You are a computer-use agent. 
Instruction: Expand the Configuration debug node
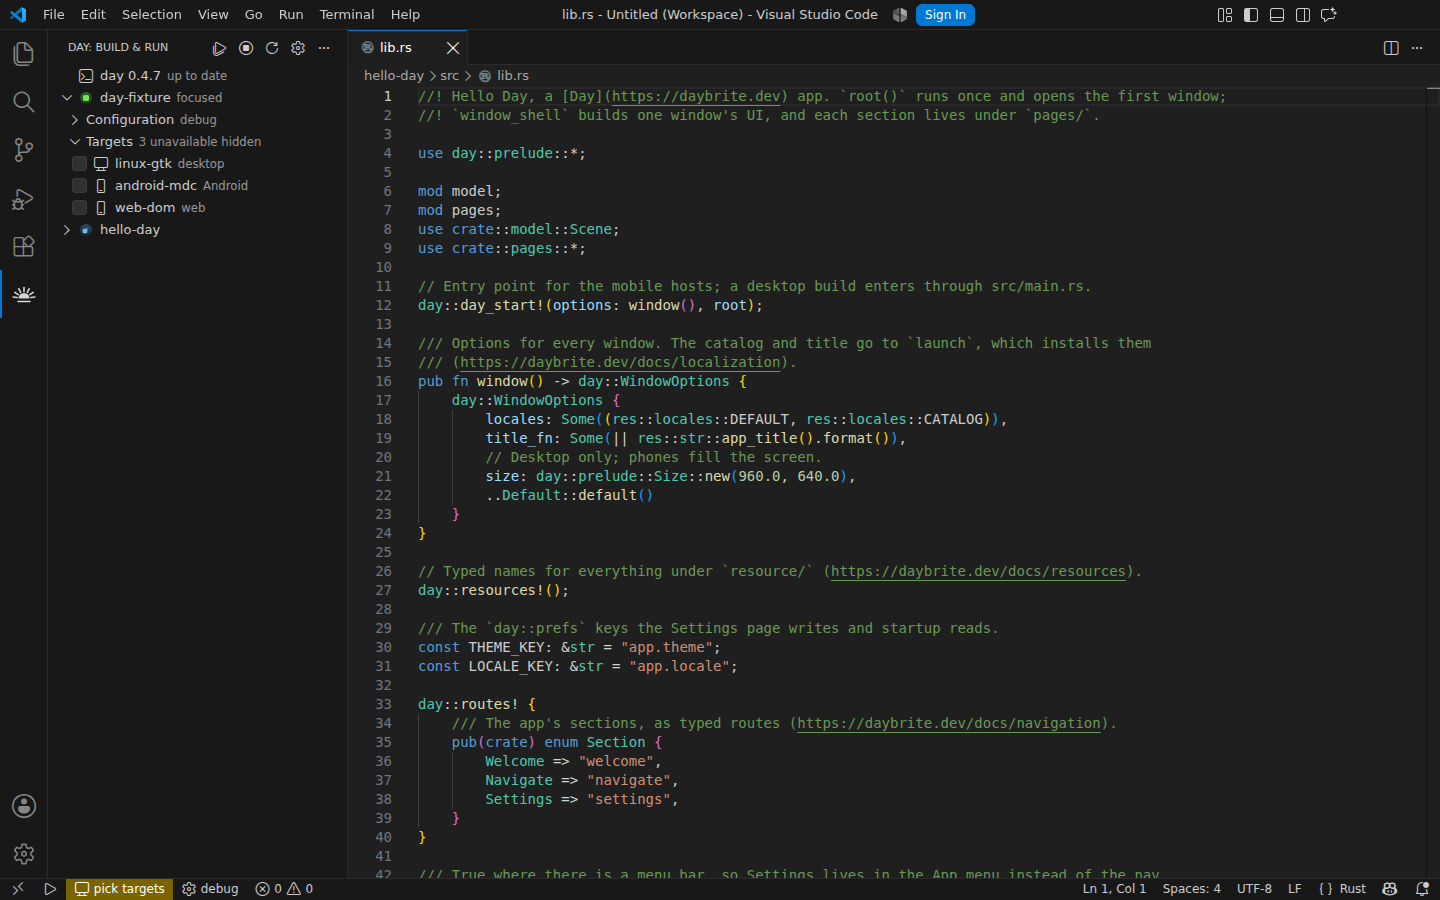pyautogui.click(x=75, y=120)
